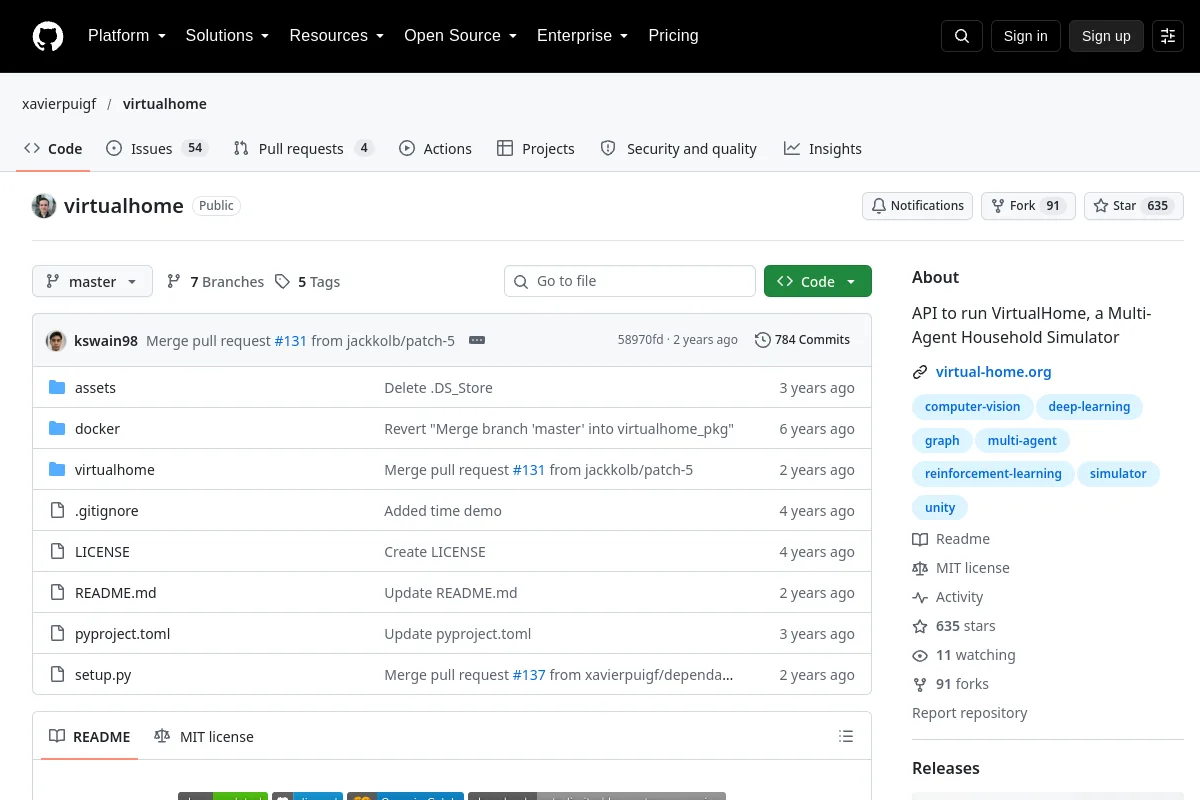Select the deep-learning topic tag
1200x800 pixels.
click(1089, 407)
